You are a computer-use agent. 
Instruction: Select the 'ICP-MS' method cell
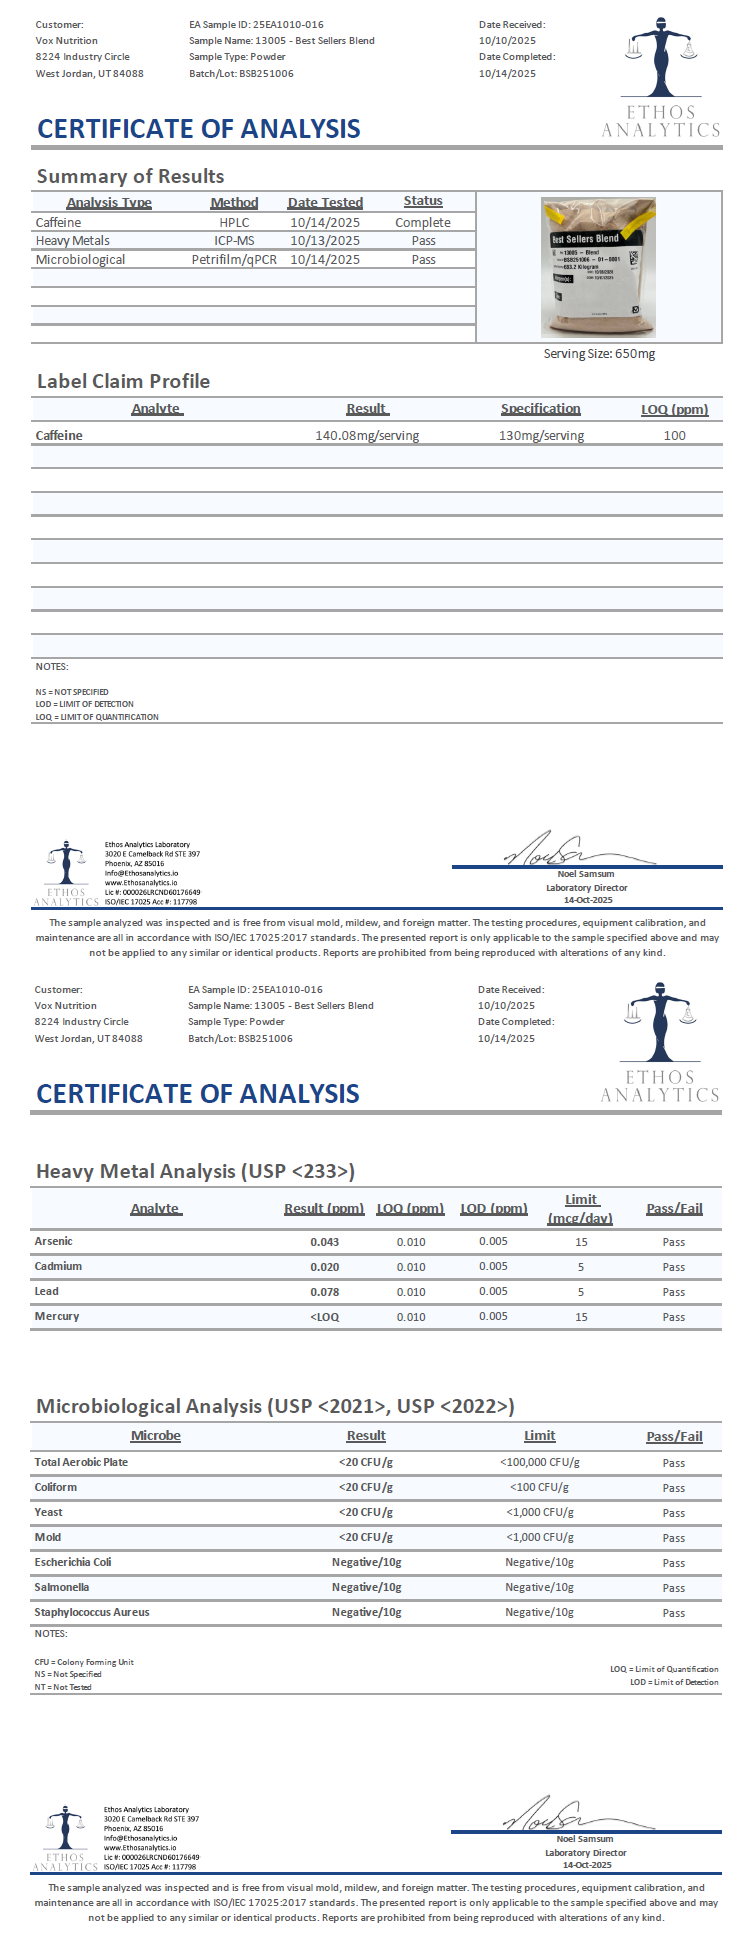[234, 240]
